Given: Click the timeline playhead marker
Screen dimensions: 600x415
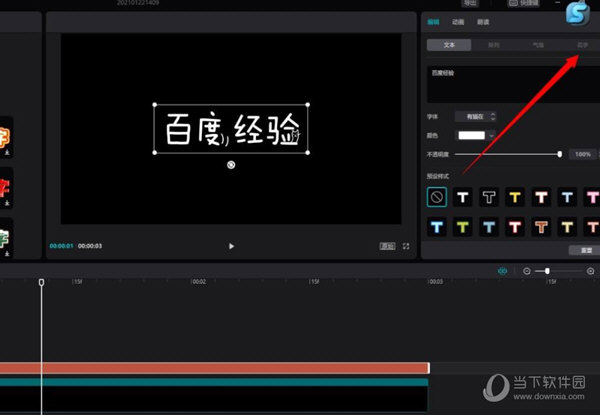Looking at the screenshot, I should [x=41, y=282].
